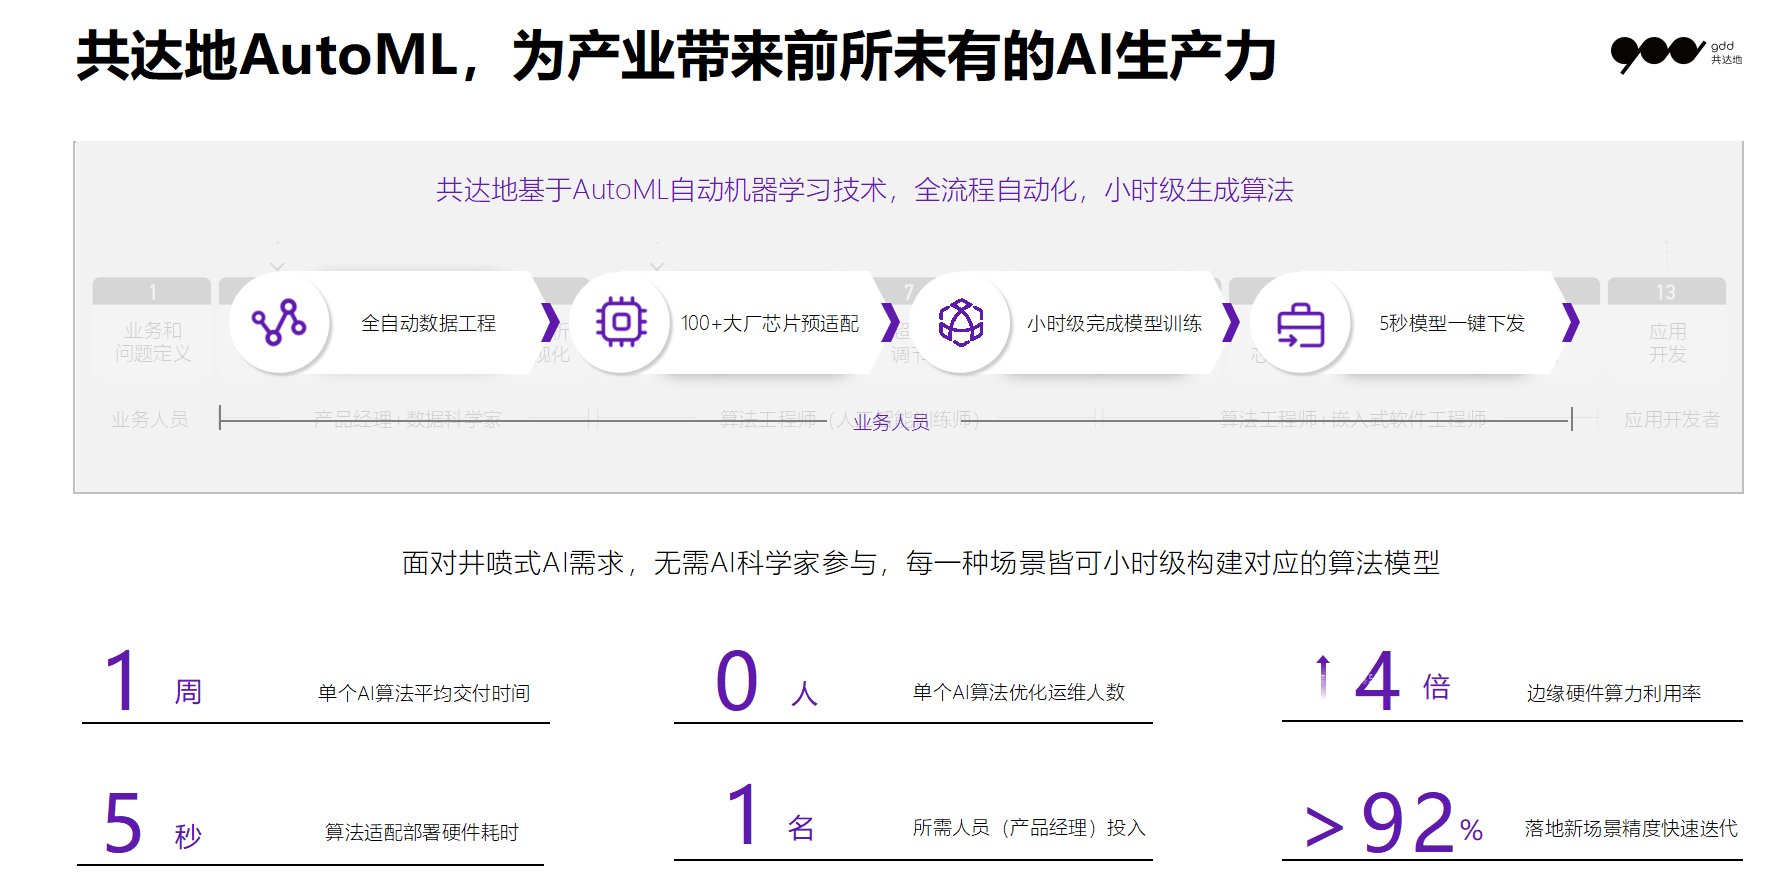Click the purple chevron after 小时级完成模型训练
The height and width of the screenshot is (890, 1772).
pyautogui.click(x=1230, y=322)
